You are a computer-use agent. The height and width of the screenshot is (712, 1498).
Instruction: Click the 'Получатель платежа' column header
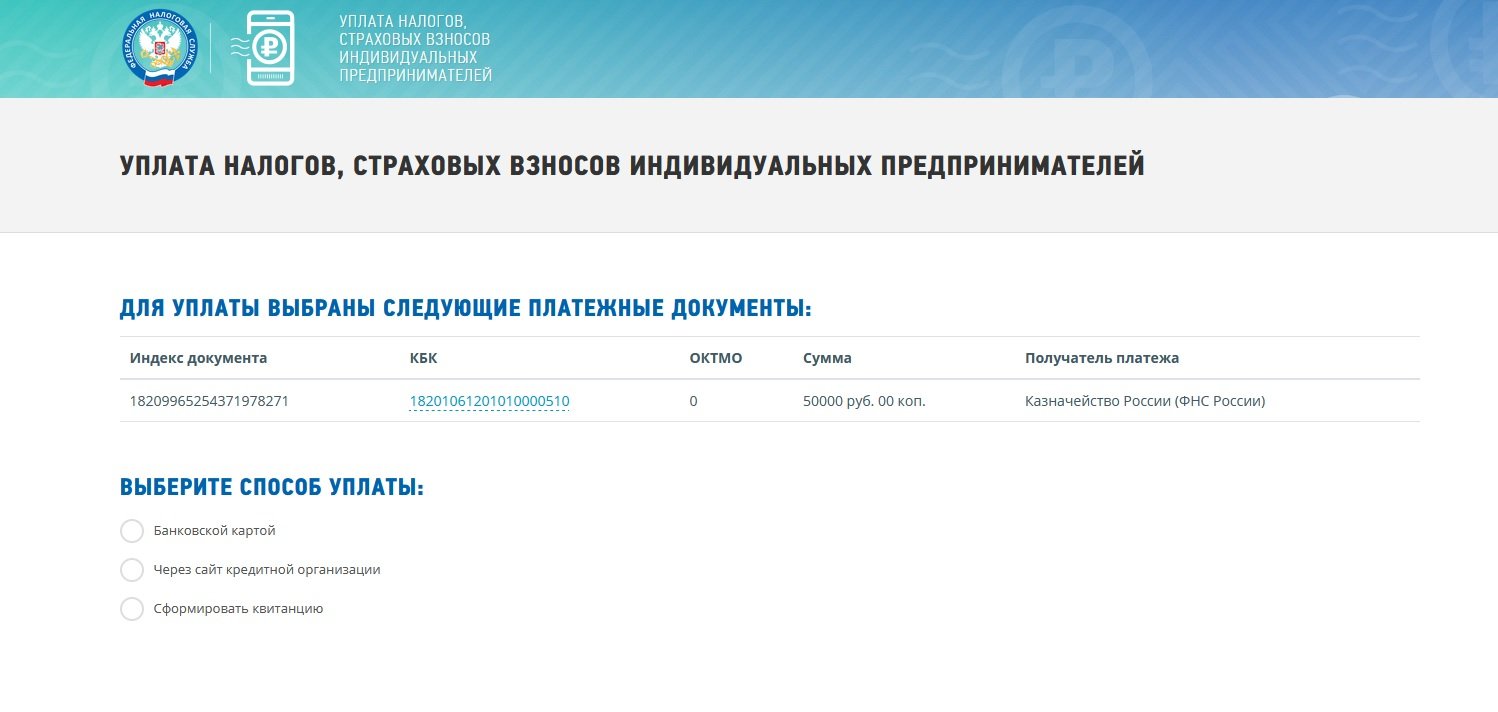(x=1102, y=358)
